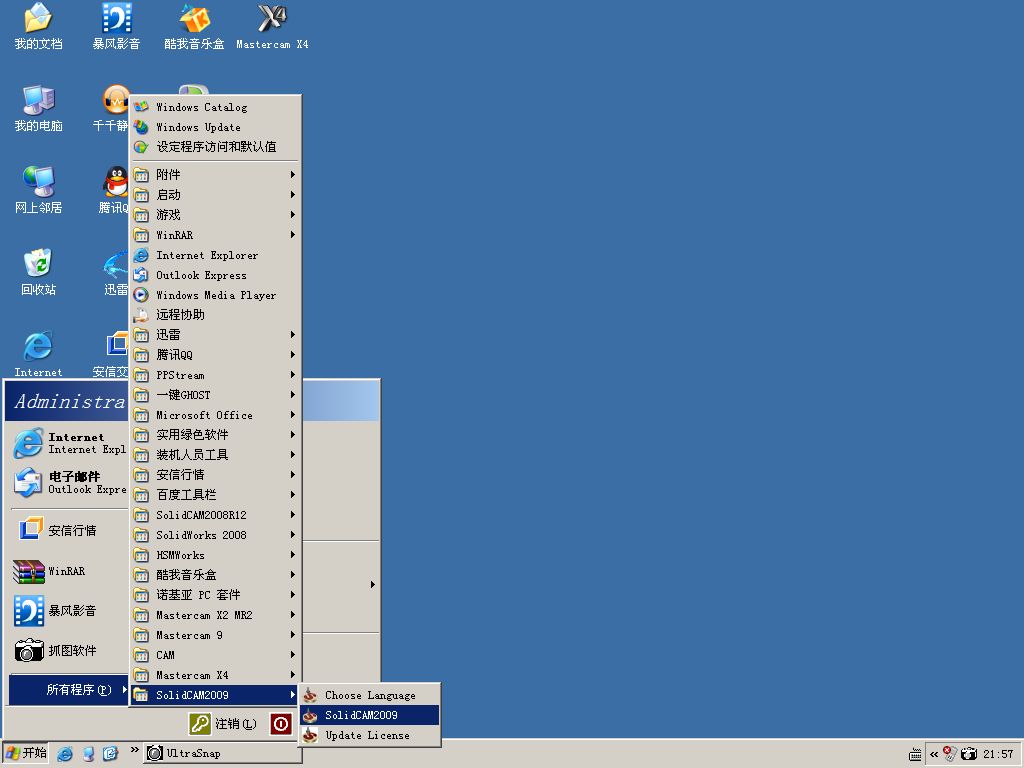Screen dimensions: 1024x768
Task: Open 网上邻居 desktop icon
Action: [38, 190]
